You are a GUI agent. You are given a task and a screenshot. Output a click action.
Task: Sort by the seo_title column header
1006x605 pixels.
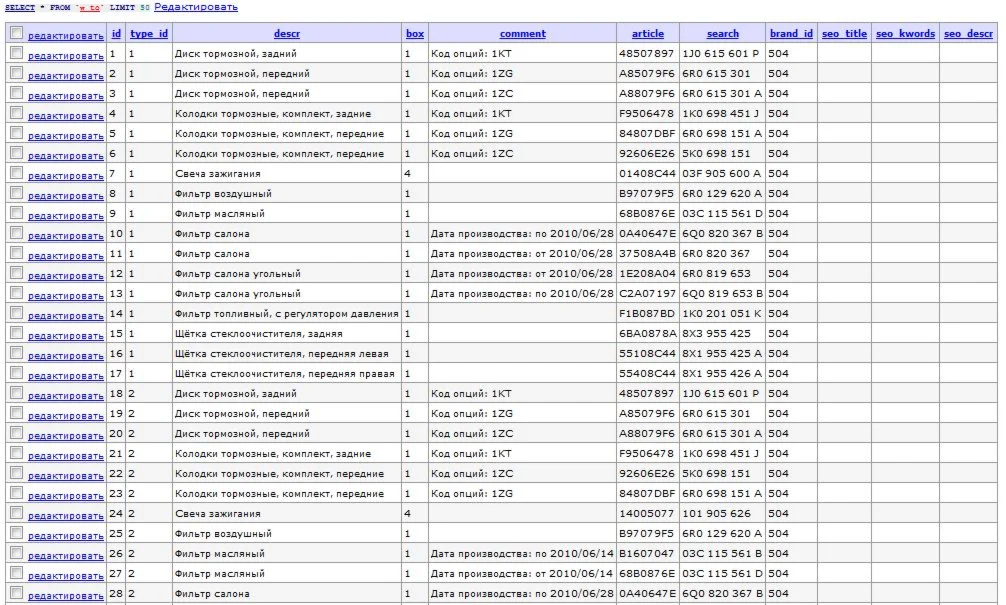[844, 33]
